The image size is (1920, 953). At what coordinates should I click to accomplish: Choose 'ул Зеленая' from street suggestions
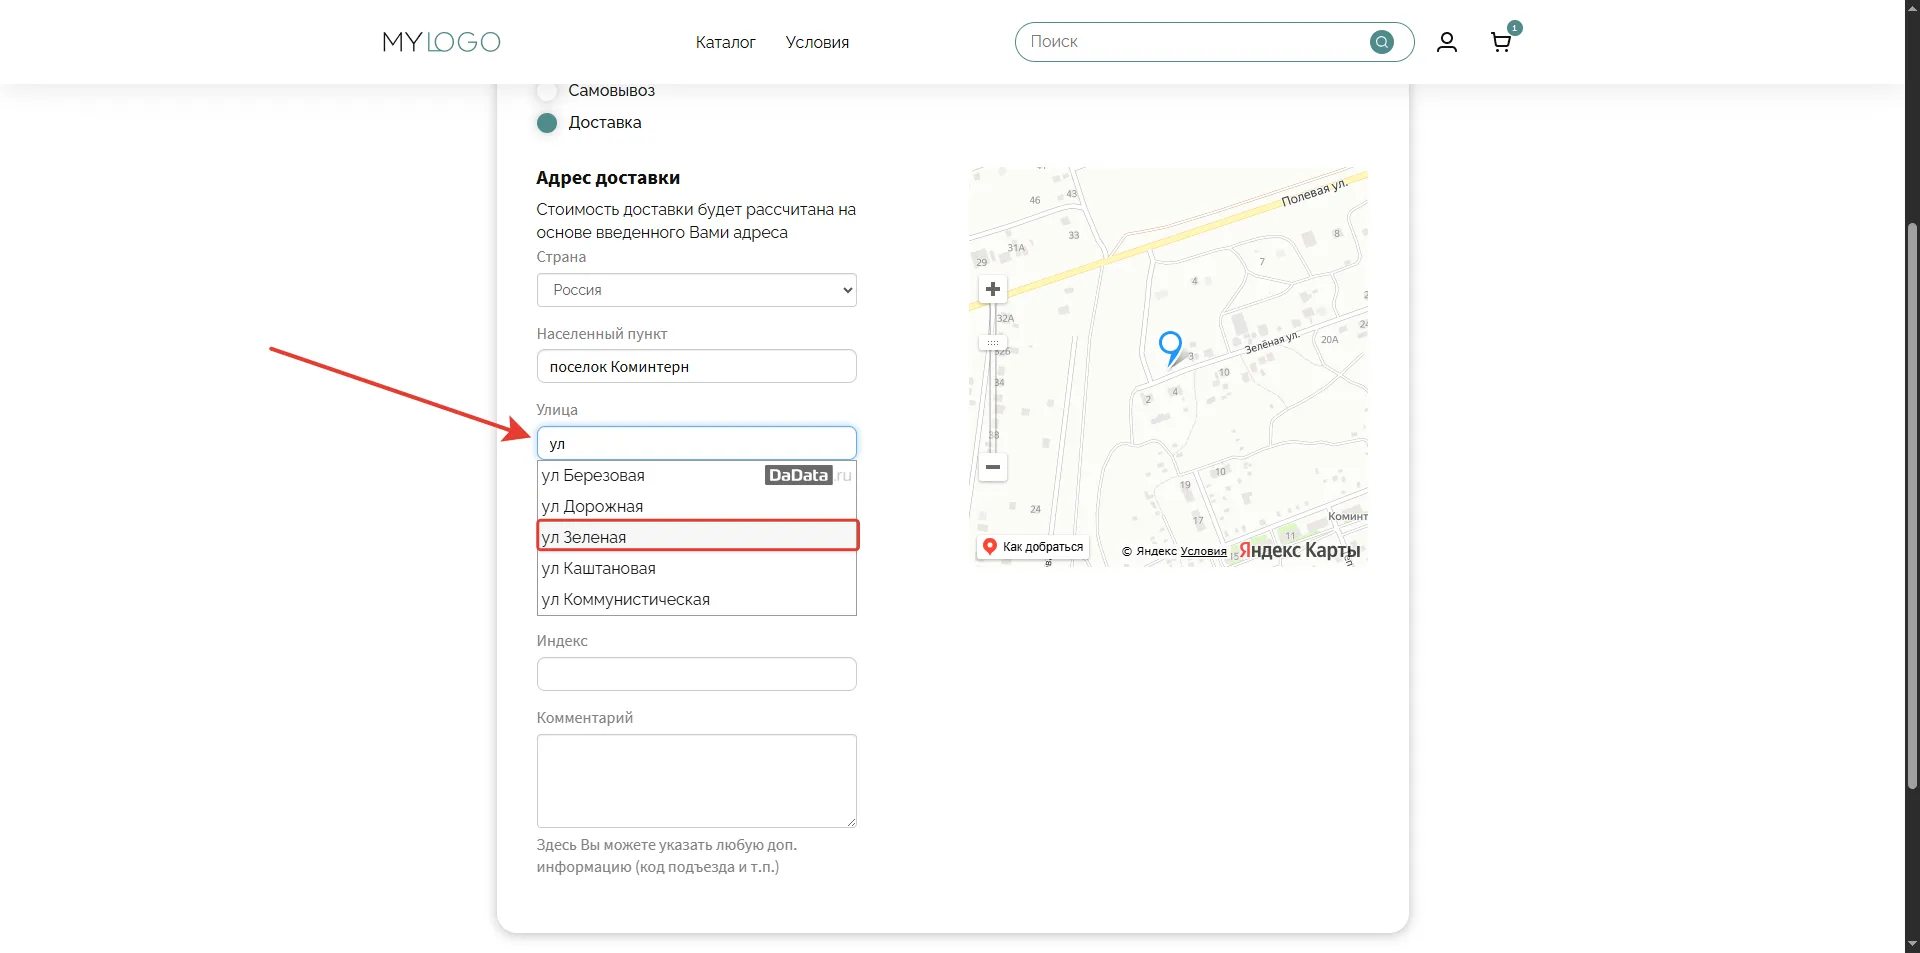click(x=696, y=537)
